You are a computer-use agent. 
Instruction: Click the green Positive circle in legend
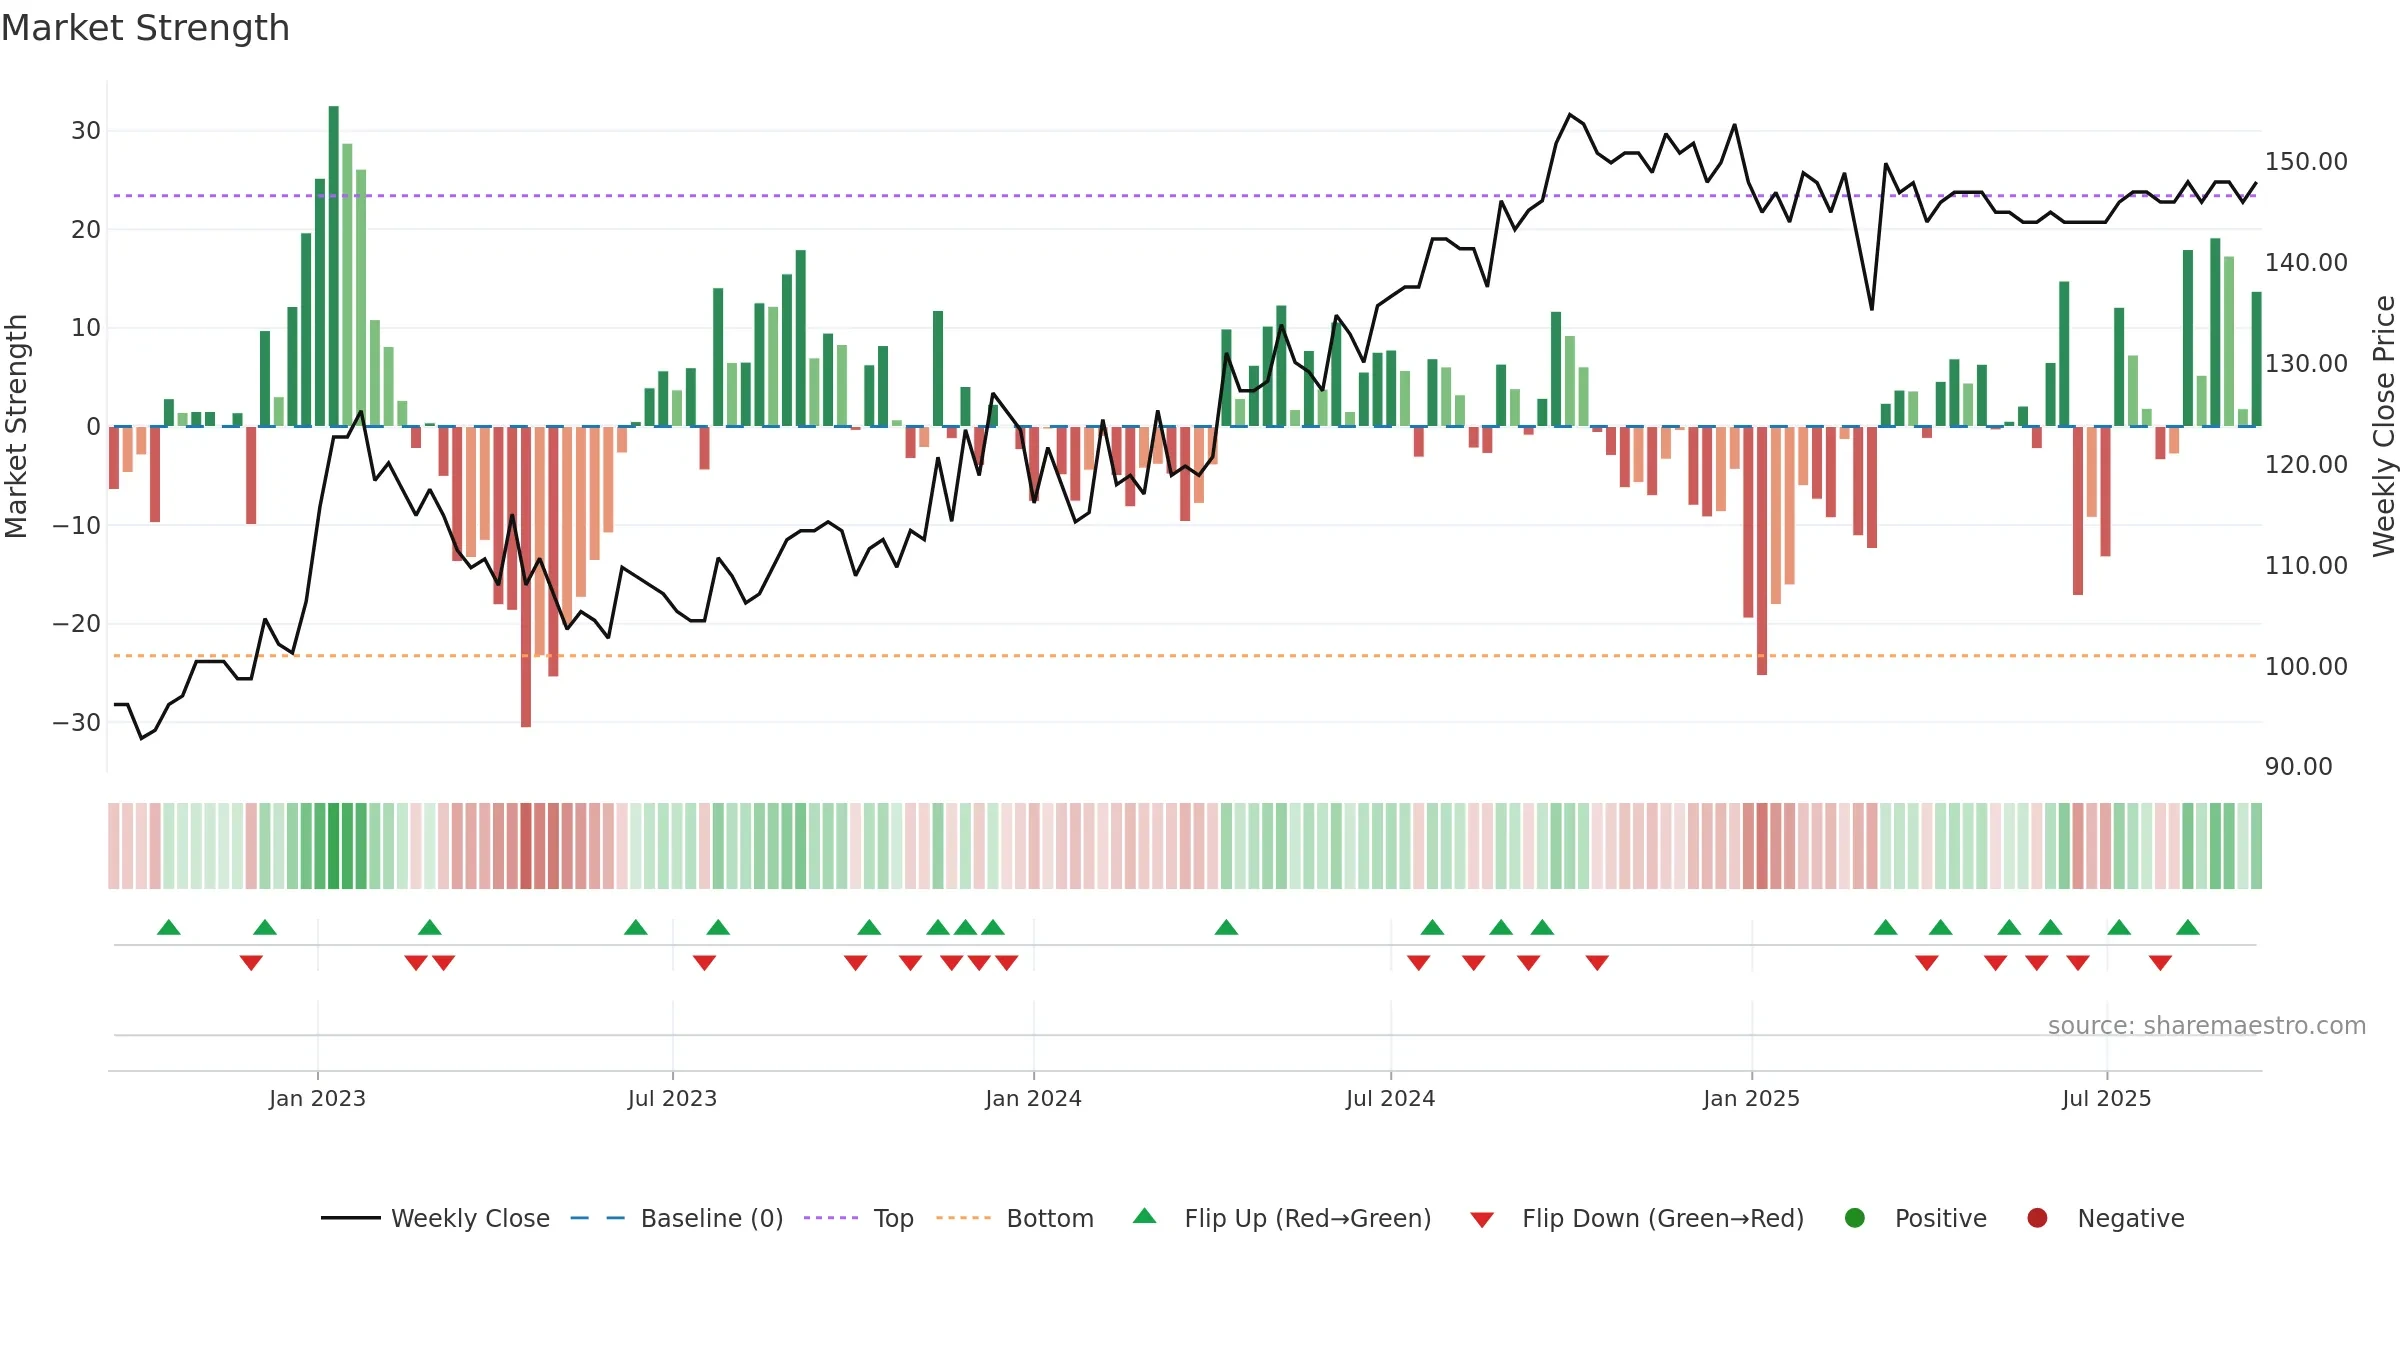coord(1855,1218)
